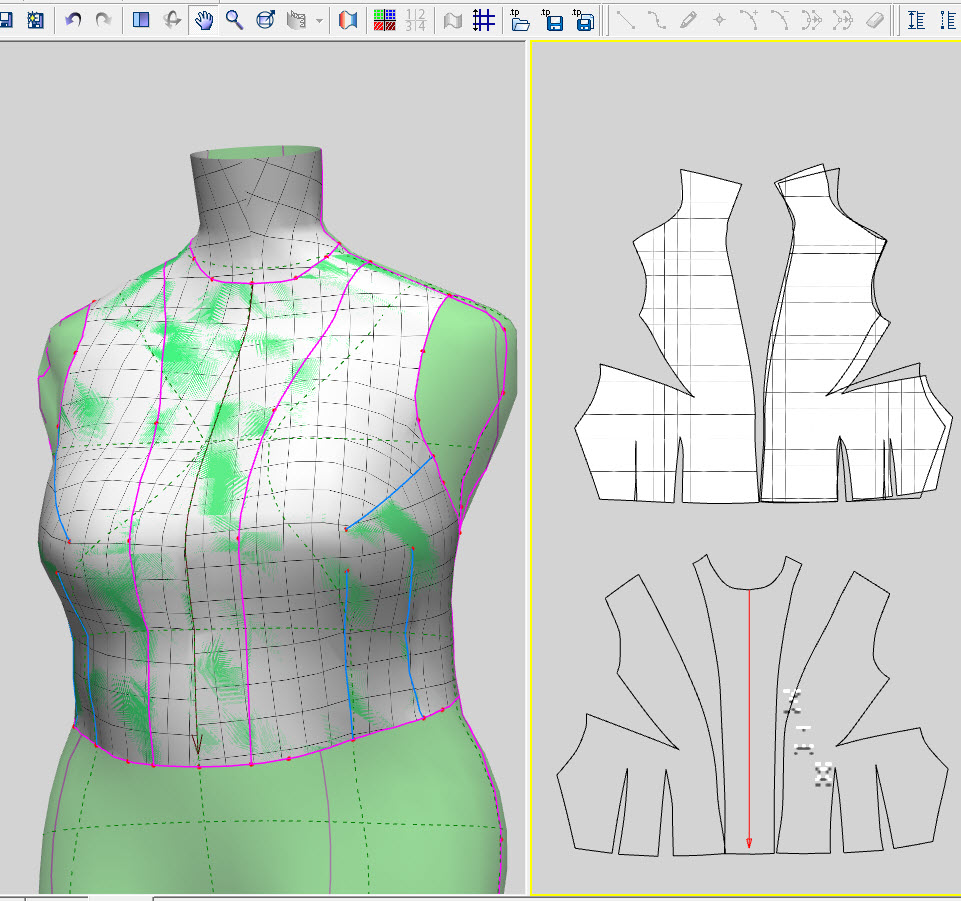Save the .tp file with disk icon
Viewport: 961px width, 901px height.
(553, 20)
